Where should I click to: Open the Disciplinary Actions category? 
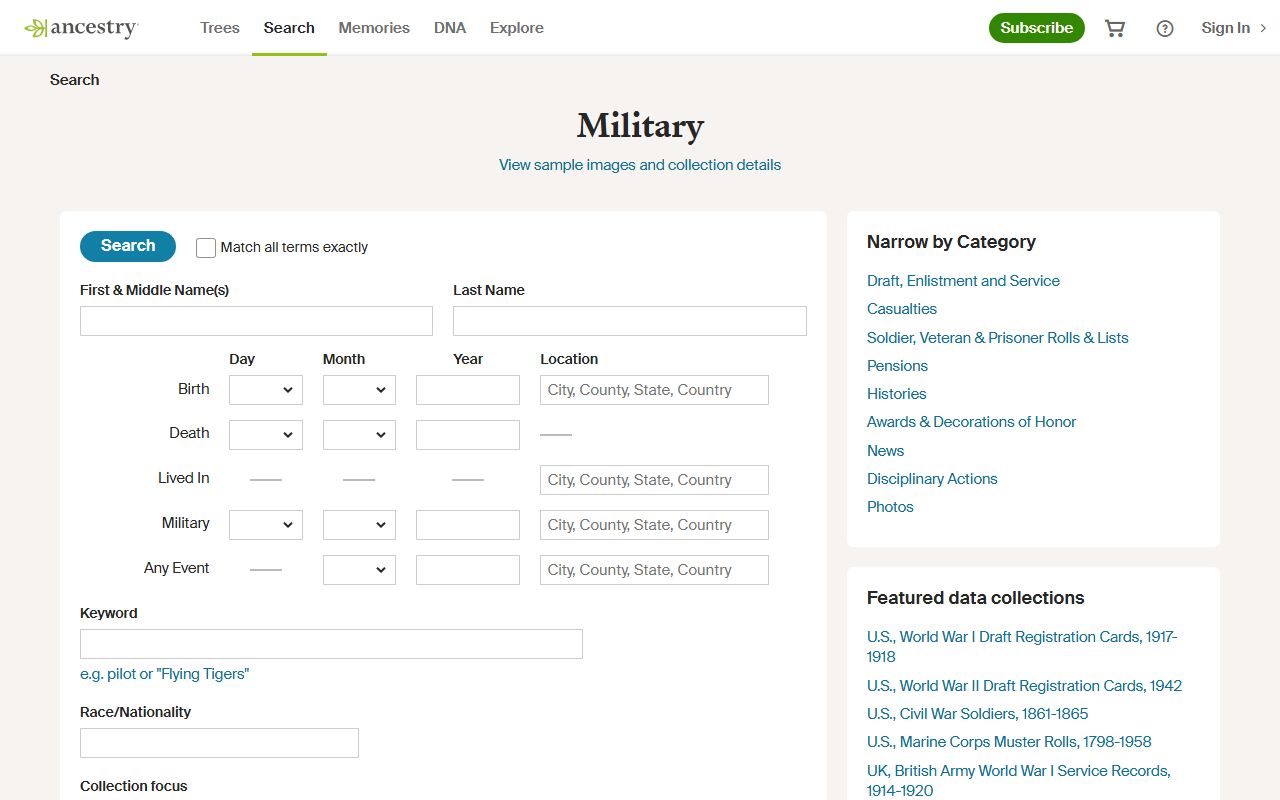[x=932, y=479]
